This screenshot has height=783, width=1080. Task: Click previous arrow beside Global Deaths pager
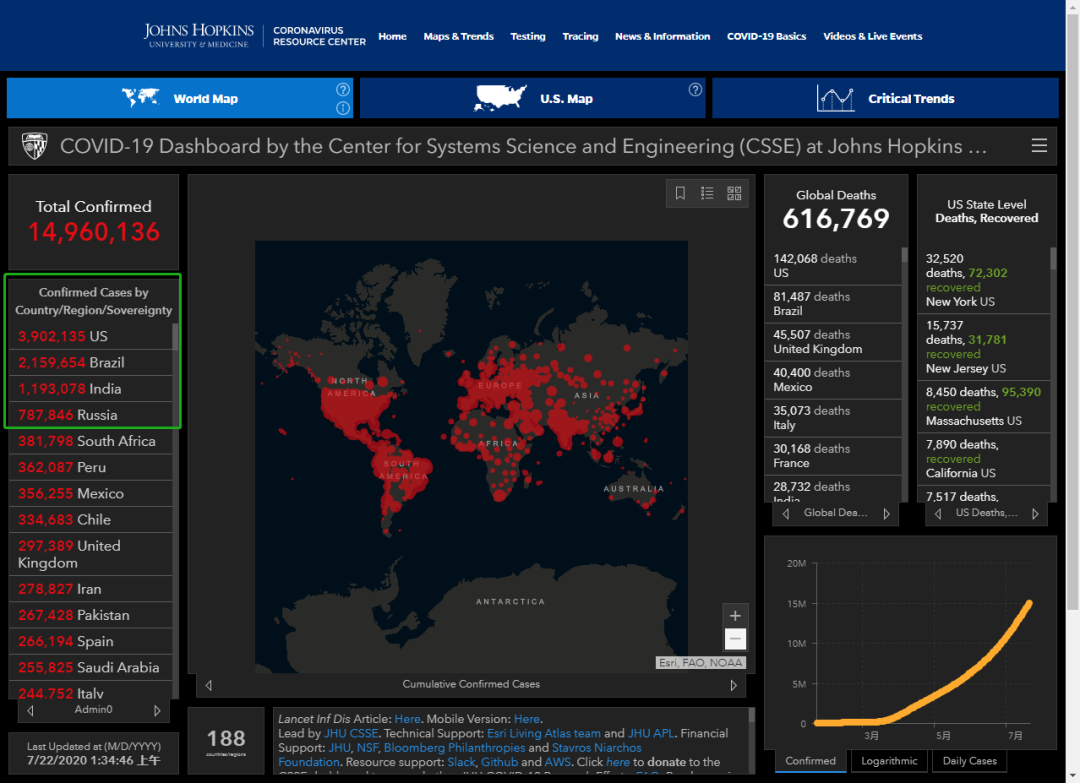(786, 514)
